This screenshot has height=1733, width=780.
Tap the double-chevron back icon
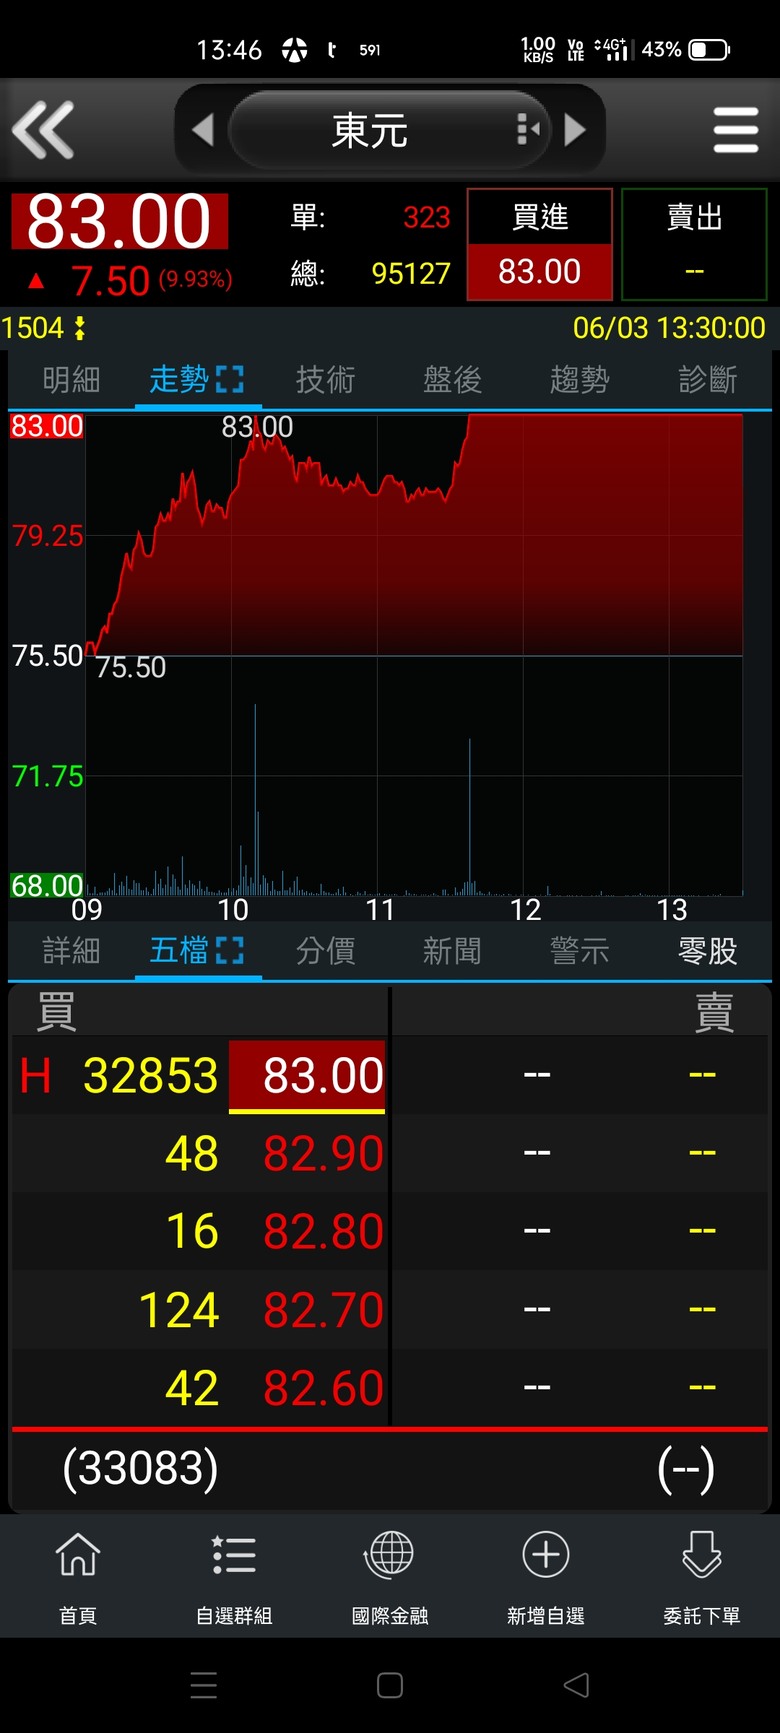coord(43,130)
